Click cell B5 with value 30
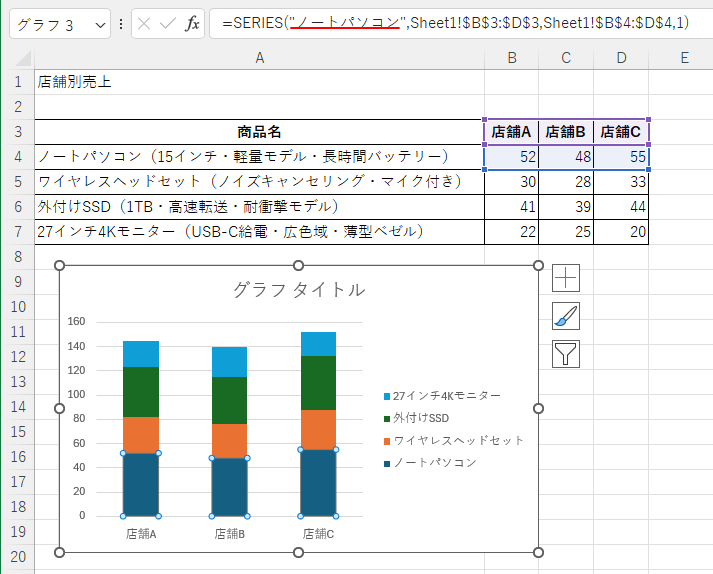This screenshot has width=713, height=574. click(512, 182)
